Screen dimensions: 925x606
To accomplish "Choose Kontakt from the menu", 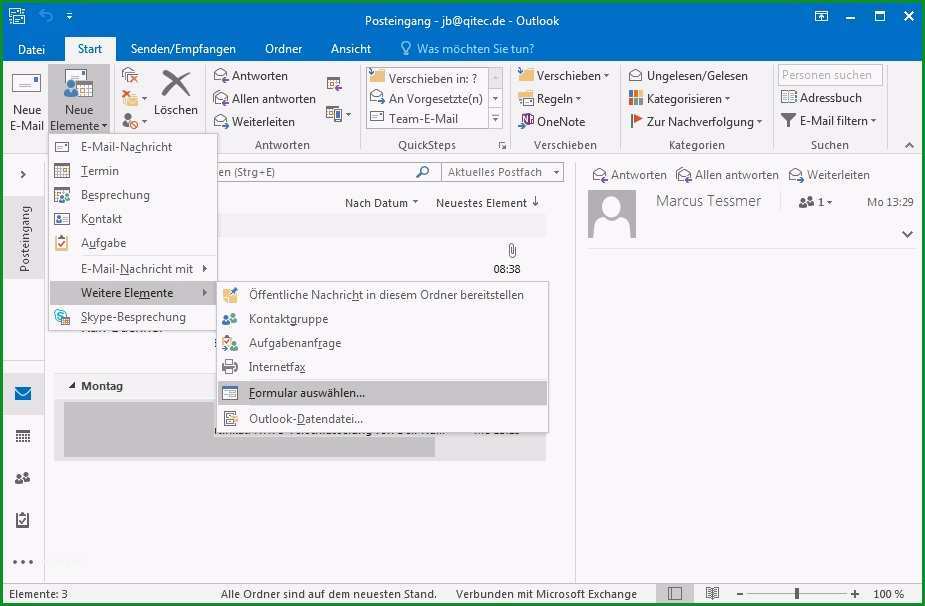I will tap(133, 219).
